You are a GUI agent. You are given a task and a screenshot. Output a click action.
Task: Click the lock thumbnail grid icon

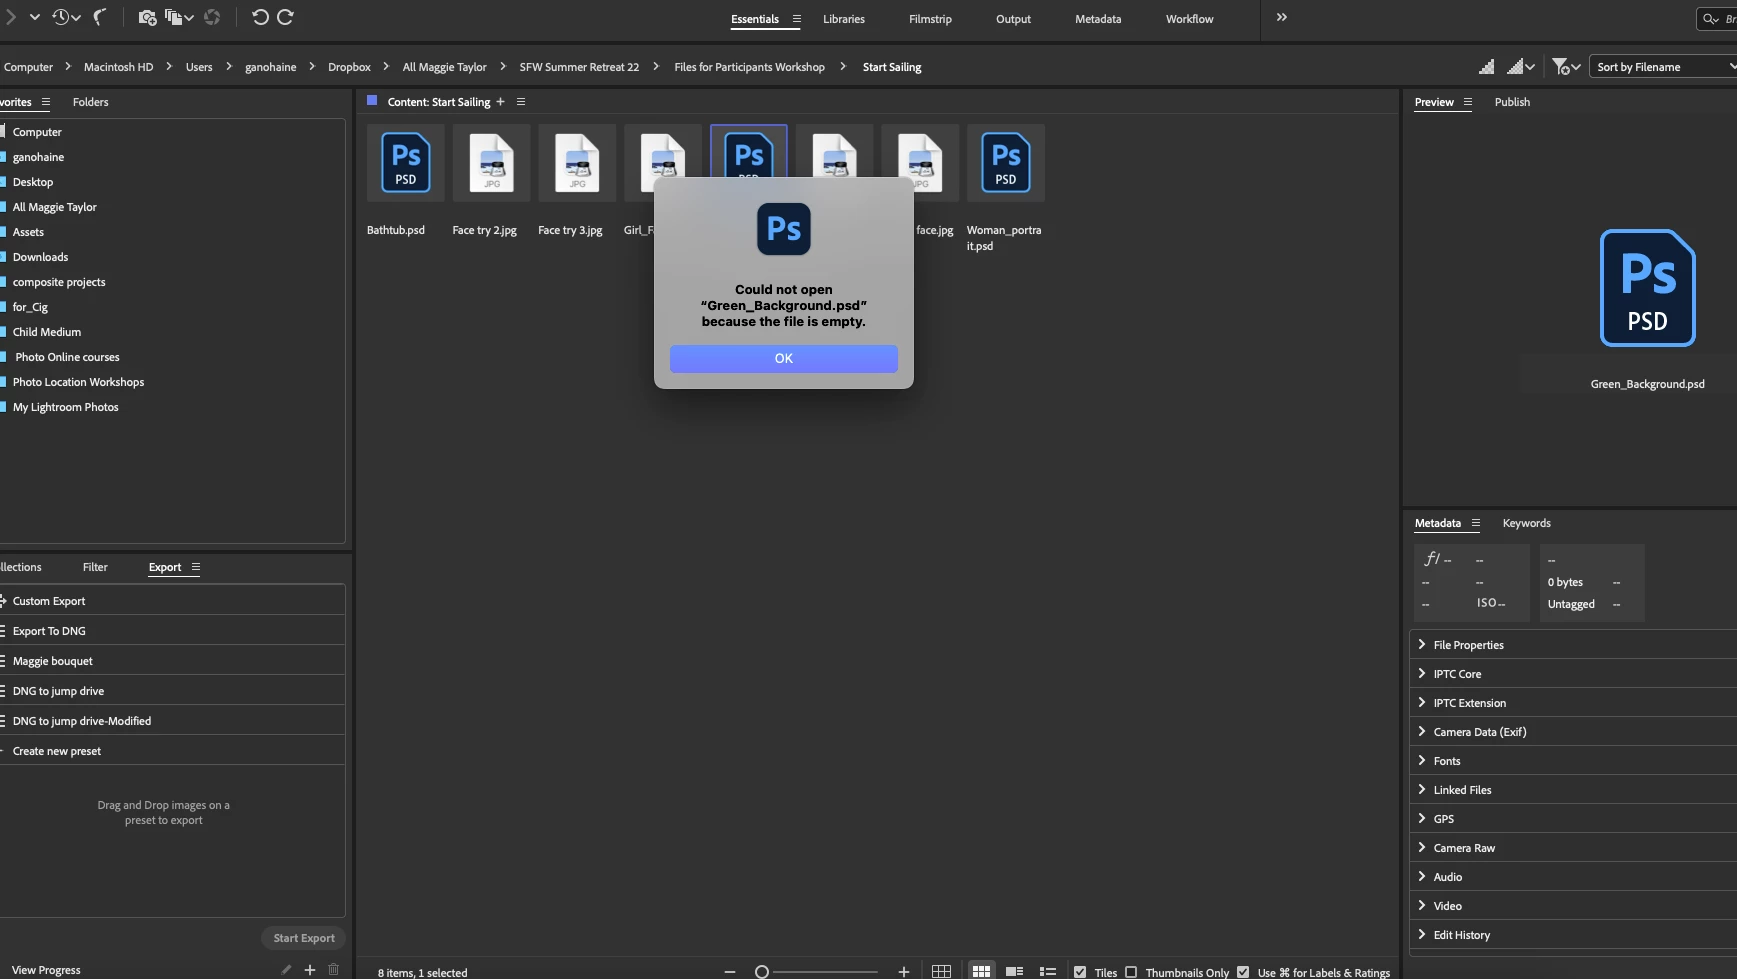point(941,972)
